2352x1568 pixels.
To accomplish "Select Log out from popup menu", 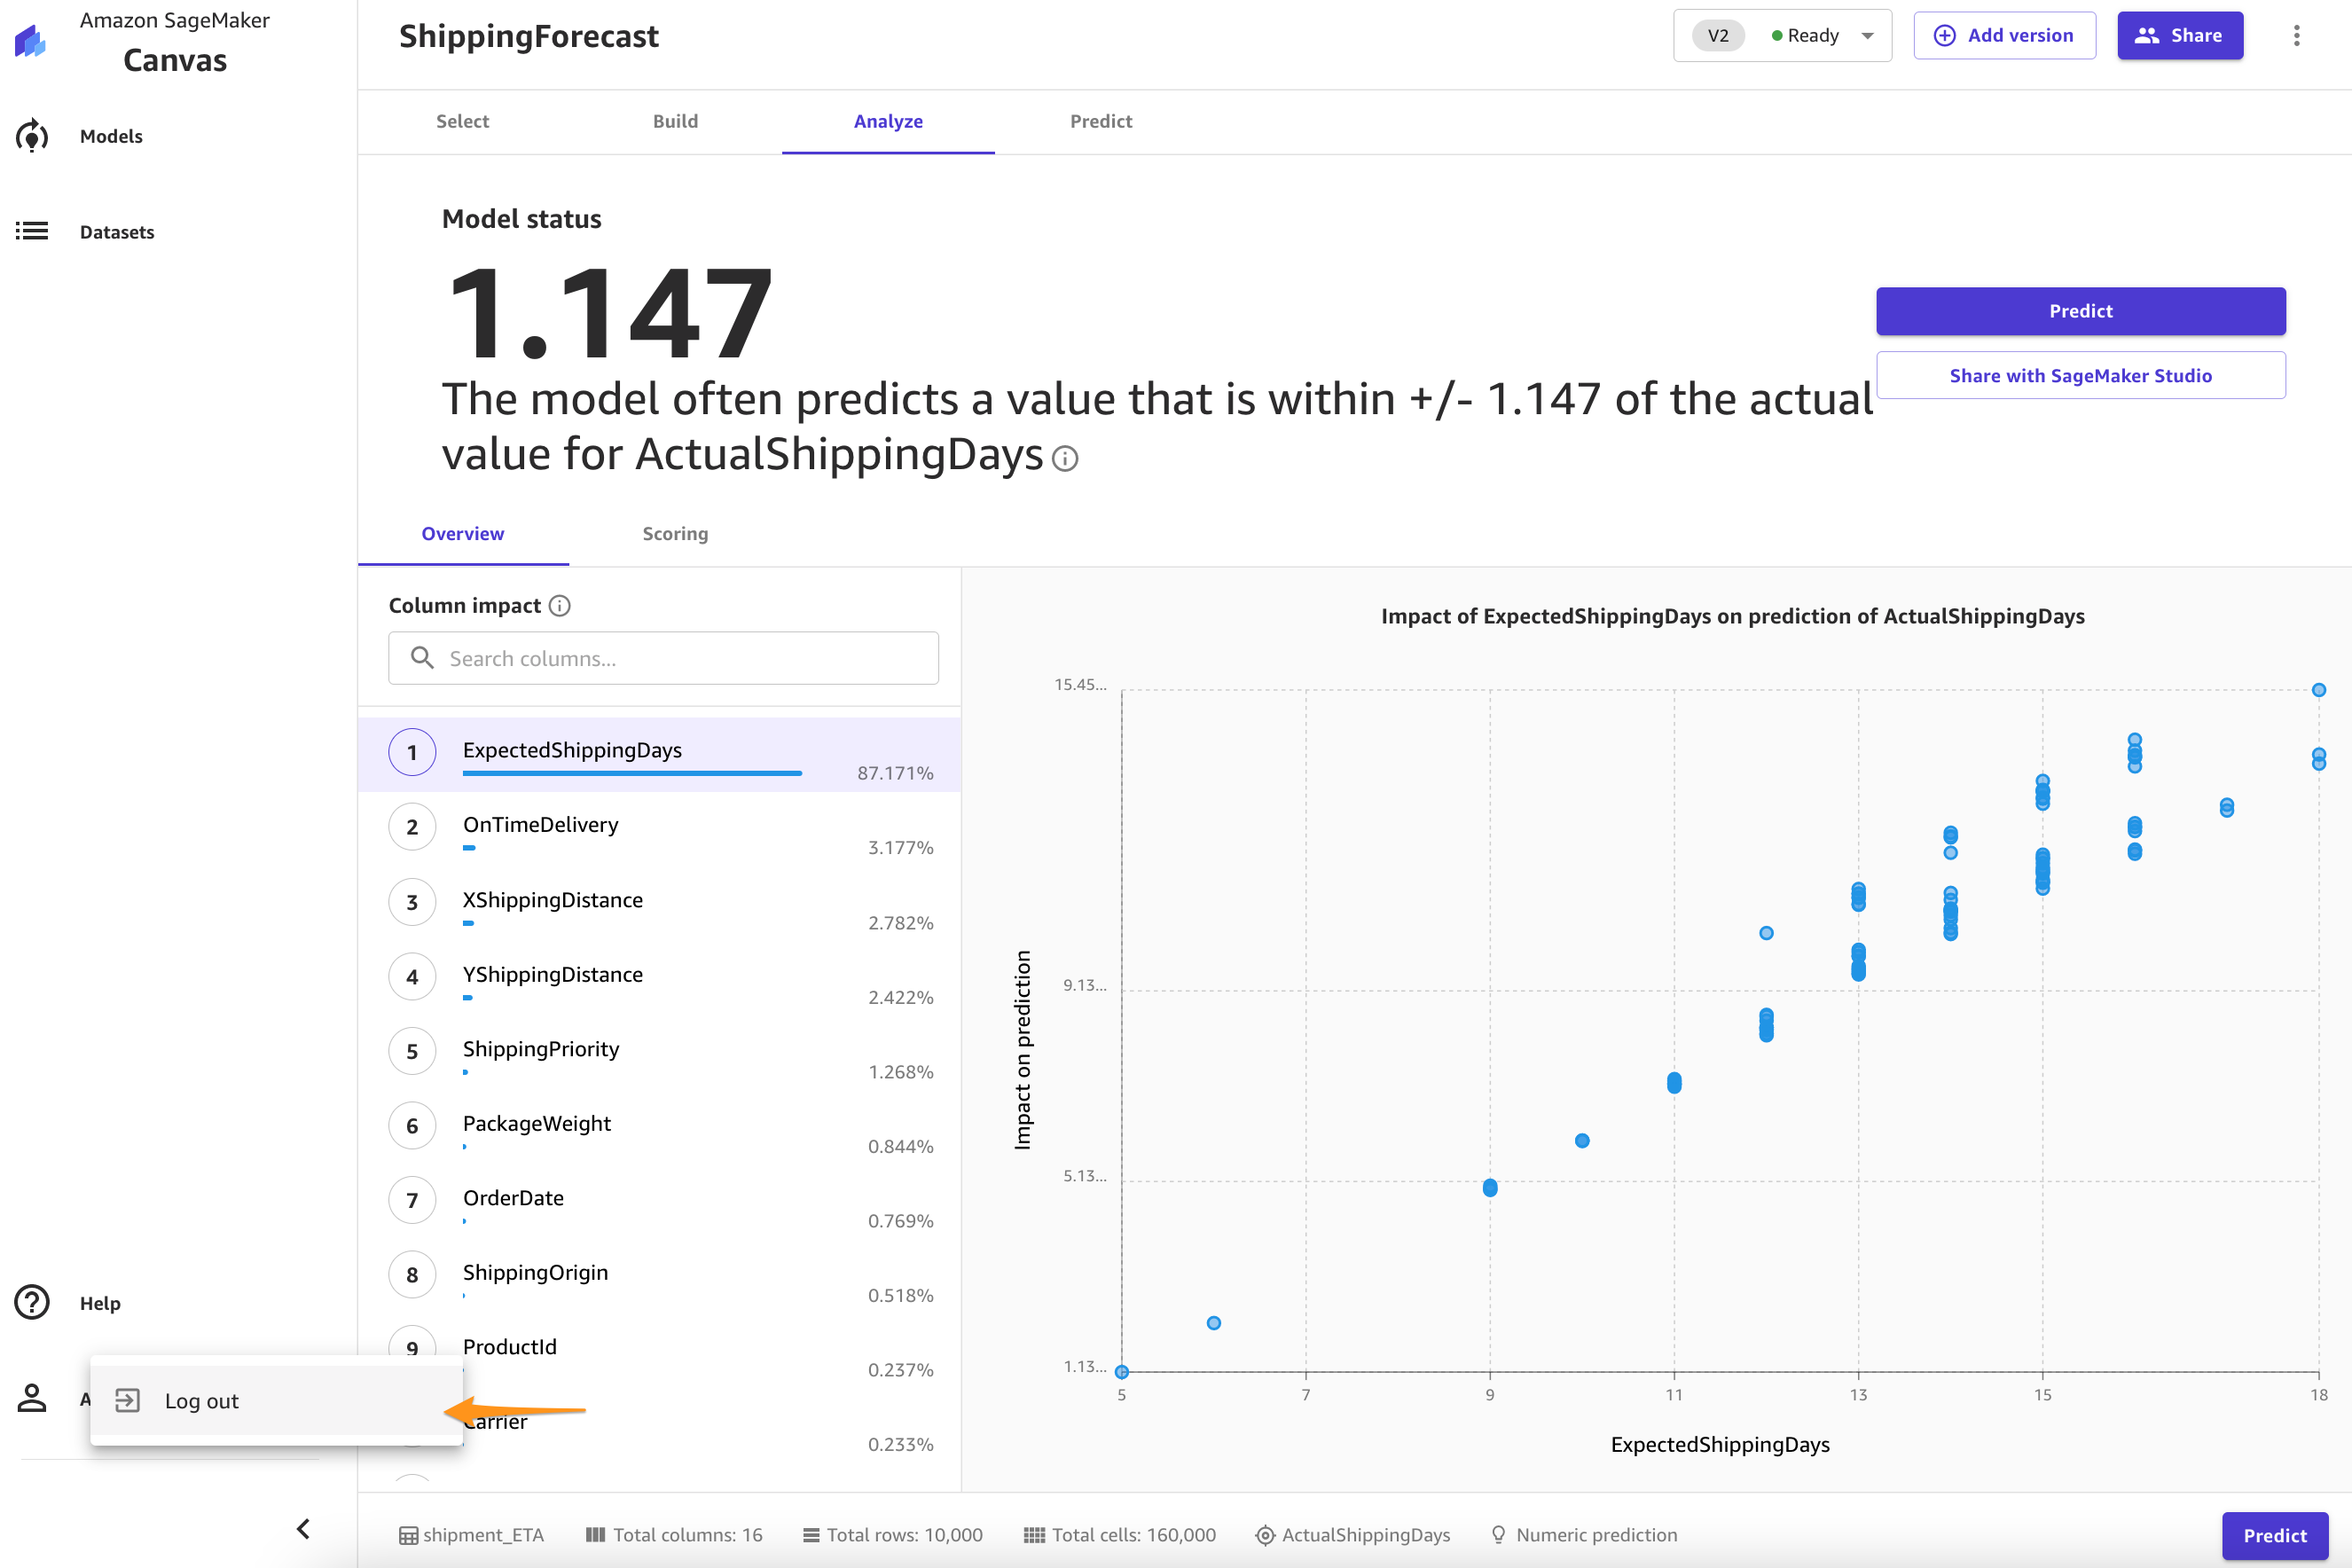I will [202, 1401].
